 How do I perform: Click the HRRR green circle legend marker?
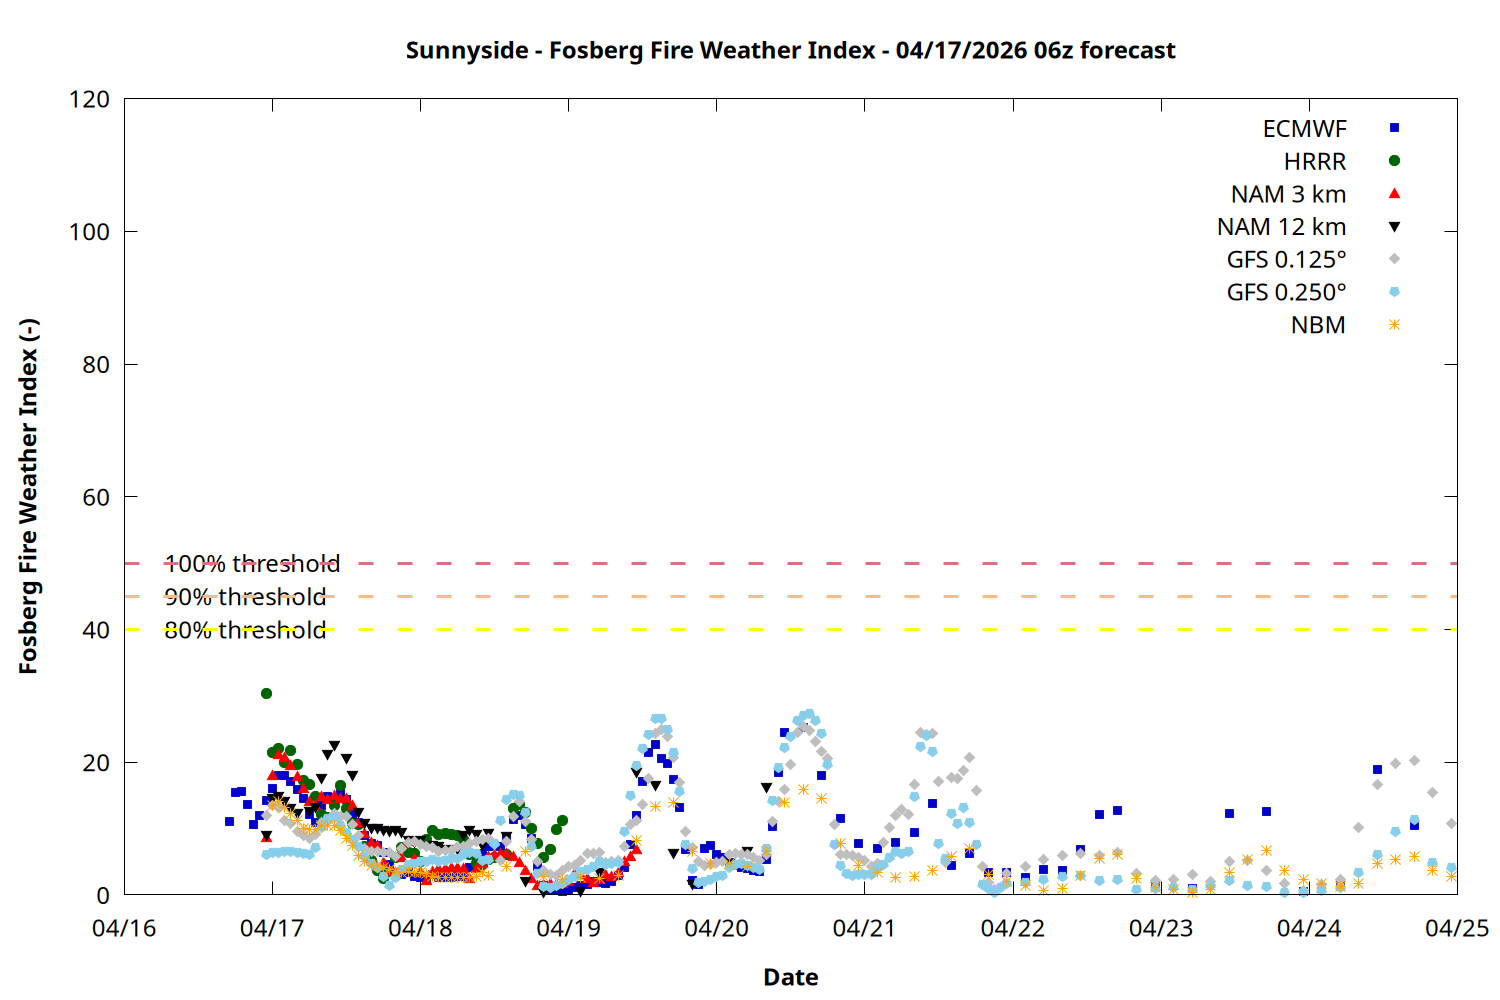click(1394, 161)
